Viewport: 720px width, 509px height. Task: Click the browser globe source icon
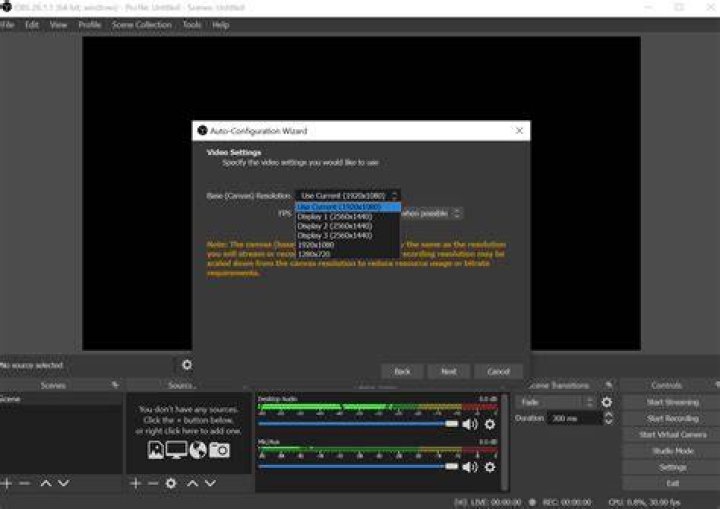pyautogui.click(x=198, y=450)
